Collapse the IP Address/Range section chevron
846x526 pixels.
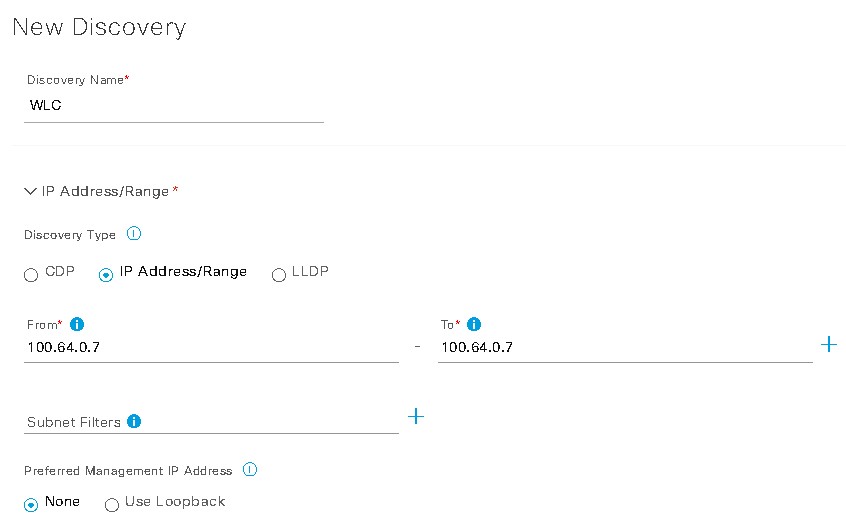[x=30, y=191]
